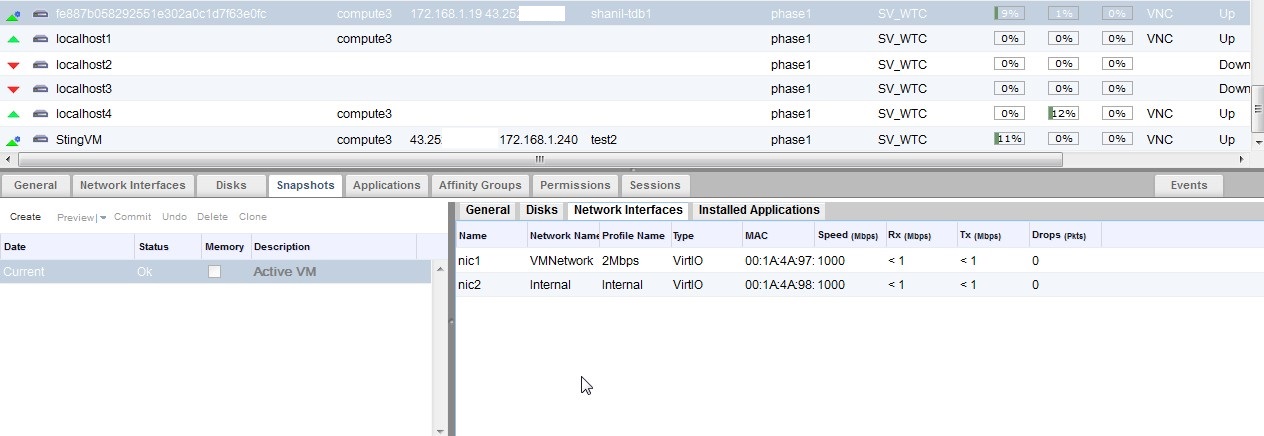The width and height of the screenshot is (1264, 436).
Task: Open the Permissions tab
Action: coord(574,185)
